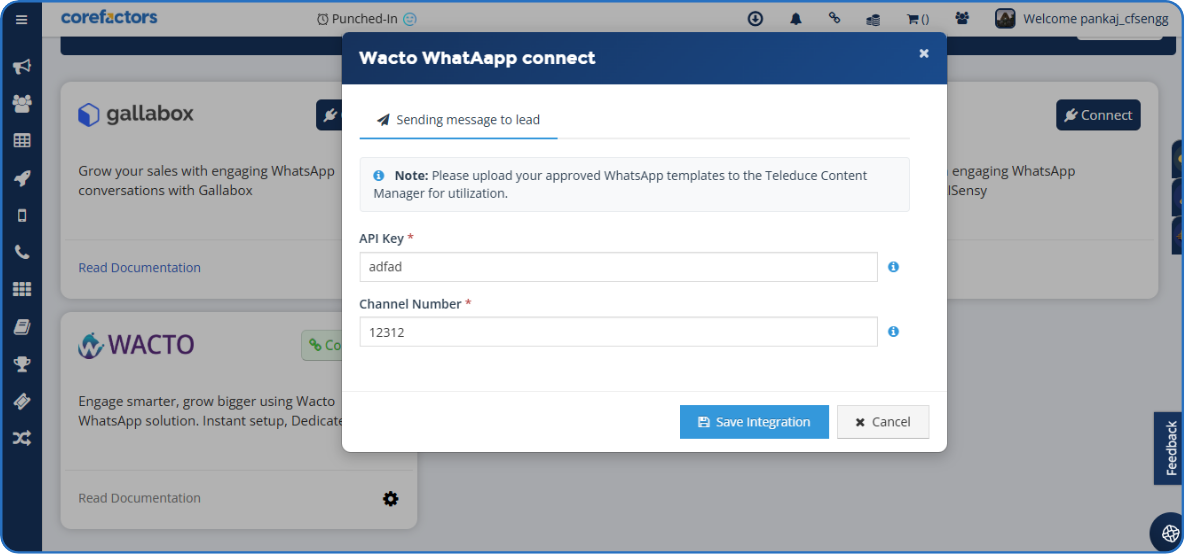Click the Channel Number info icon
Image resolution: width=1185 pixels, height=555 pixels.
pyautogui.click(x=893, y=331)
